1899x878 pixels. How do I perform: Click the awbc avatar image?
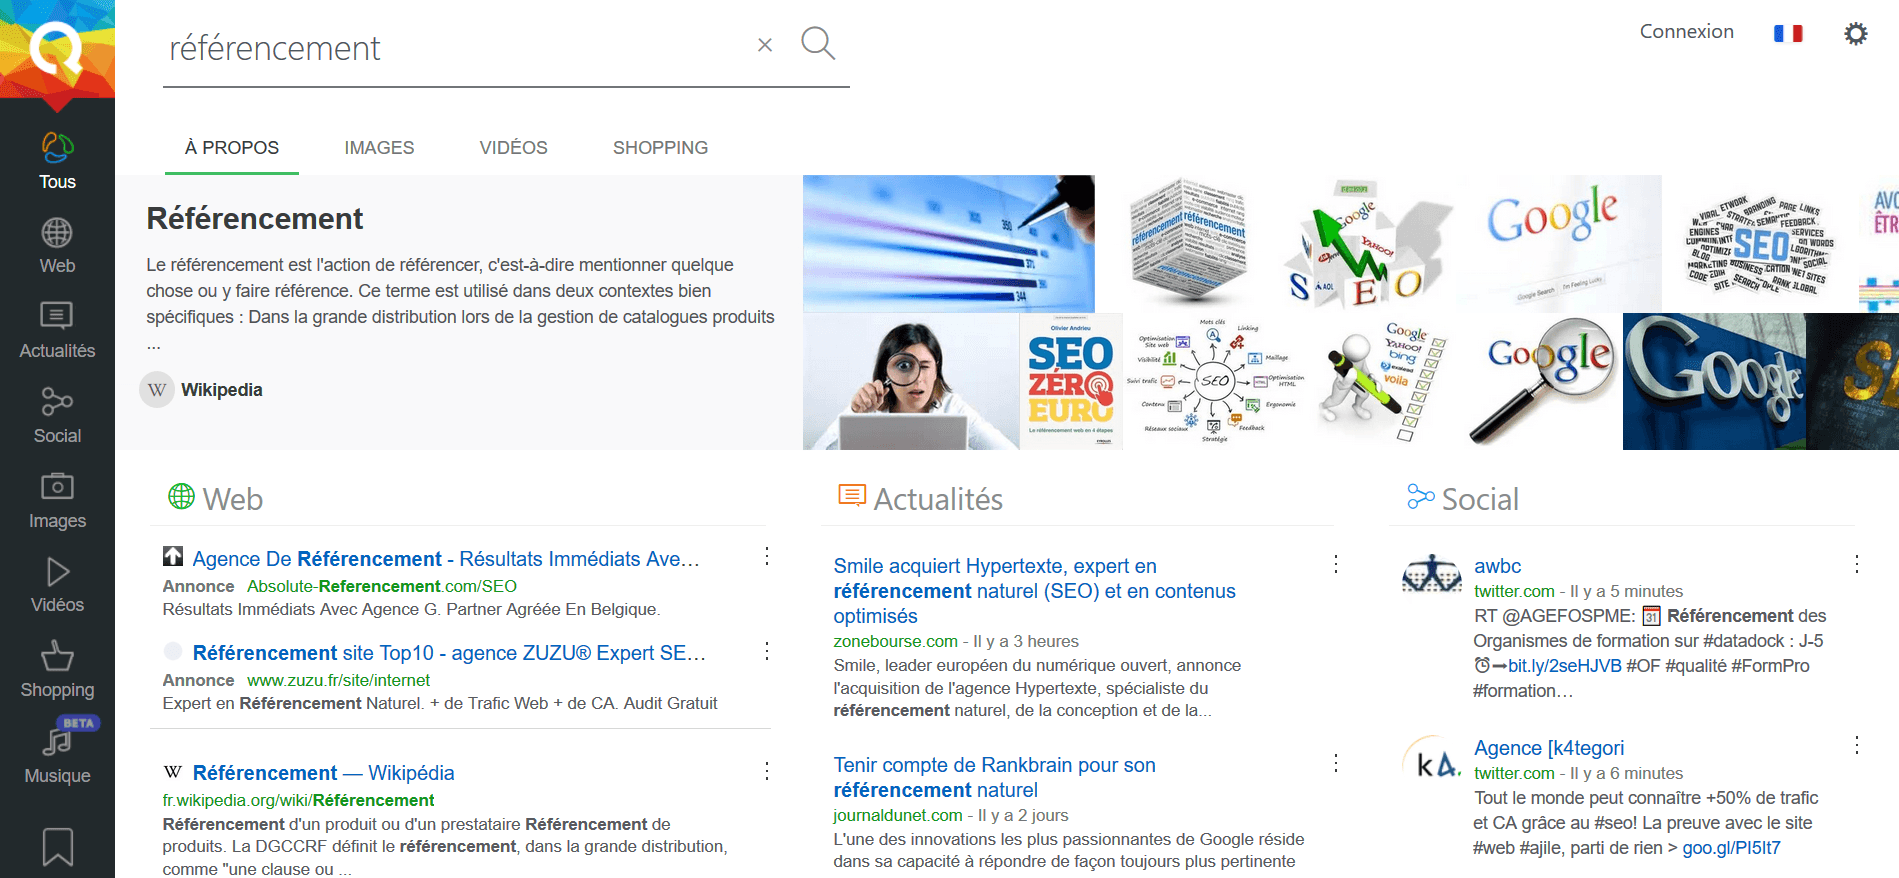coord(1432,575)
